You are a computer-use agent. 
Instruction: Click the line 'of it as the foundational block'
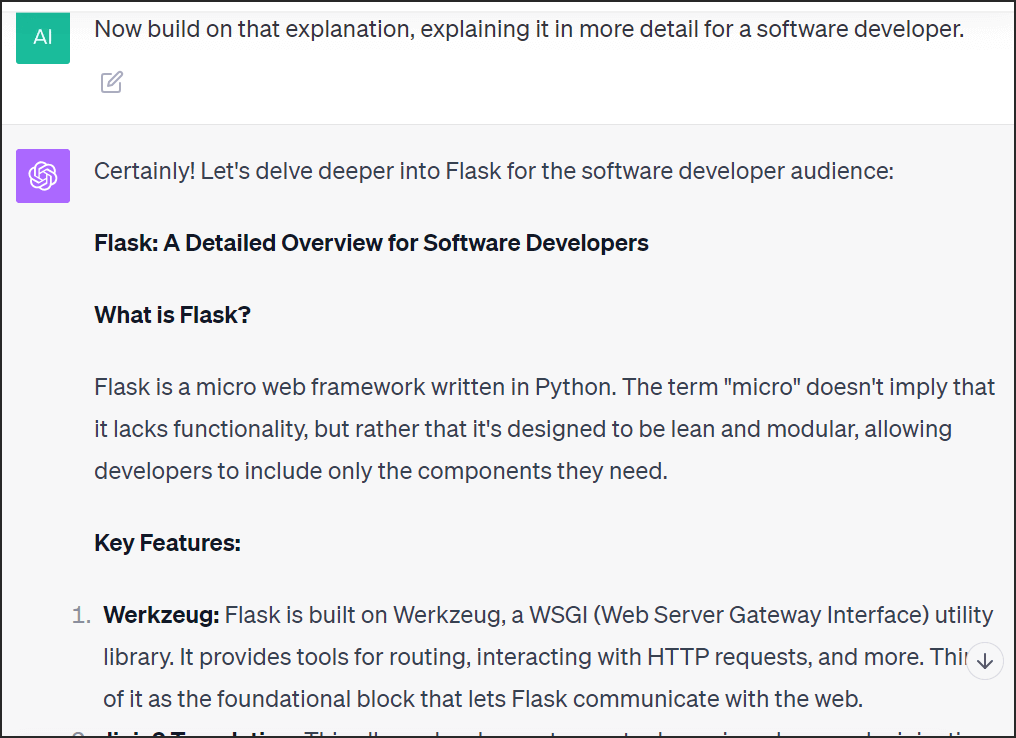(483, 699)
